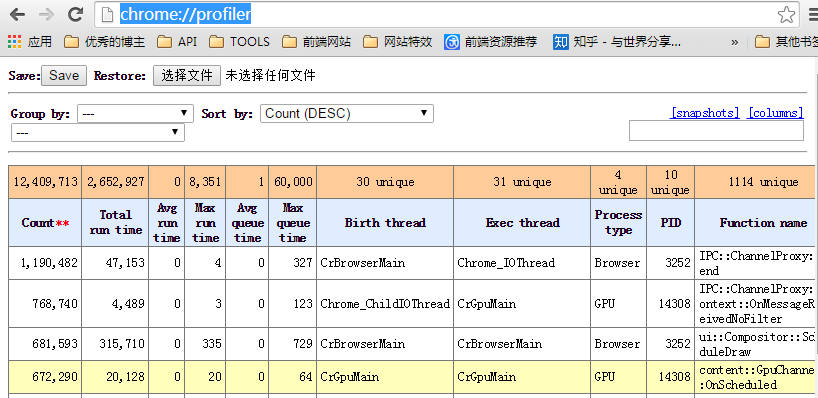818x398 pixels.
Task: Open the Chrome hamburger menu
Action: pos(812,15)
